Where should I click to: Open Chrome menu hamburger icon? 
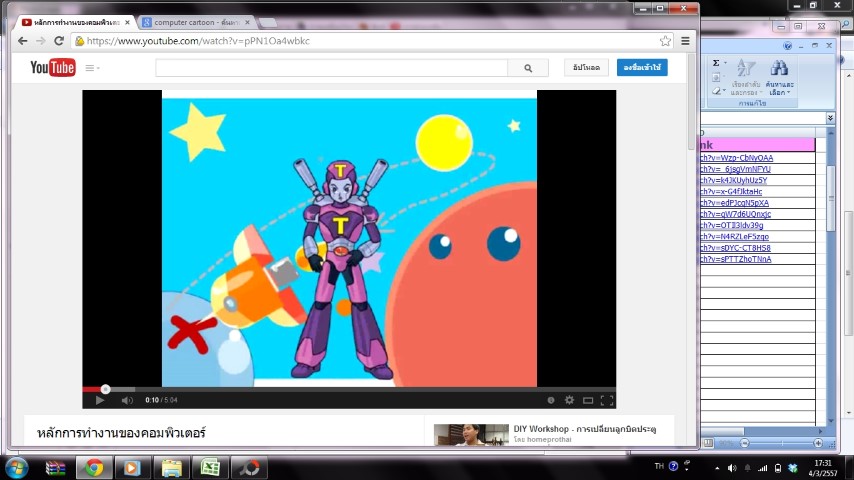(x=685, y=41)
